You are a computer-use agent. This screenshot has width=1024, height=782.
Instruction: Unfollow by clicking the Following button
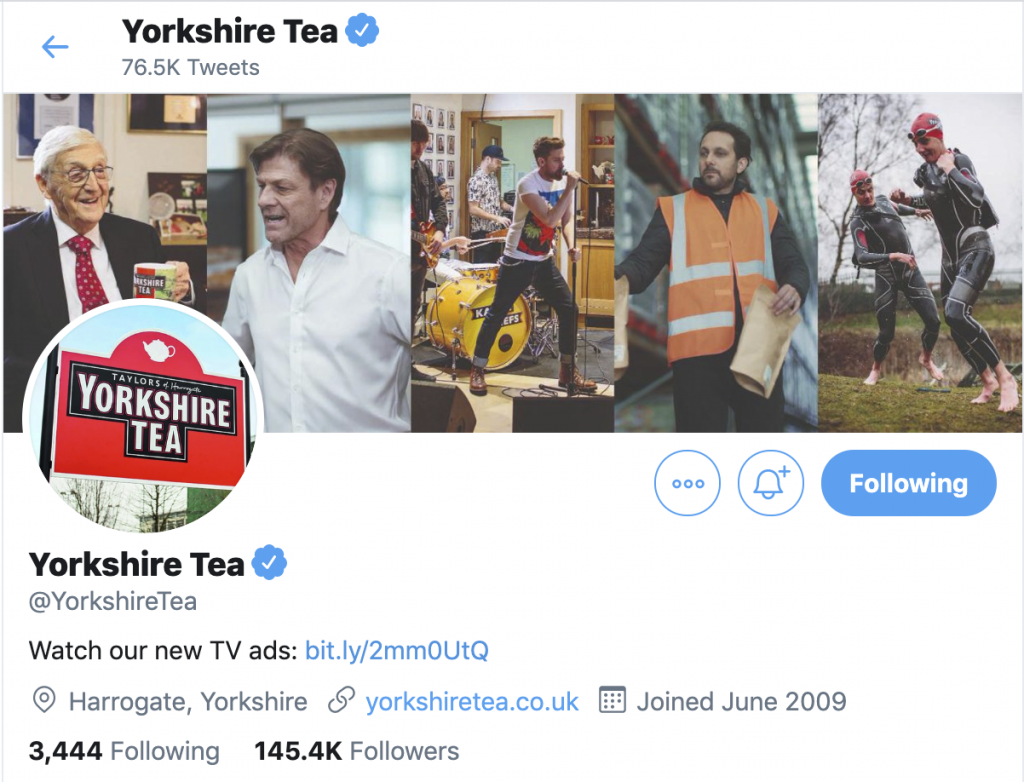[x=908, y=483]
